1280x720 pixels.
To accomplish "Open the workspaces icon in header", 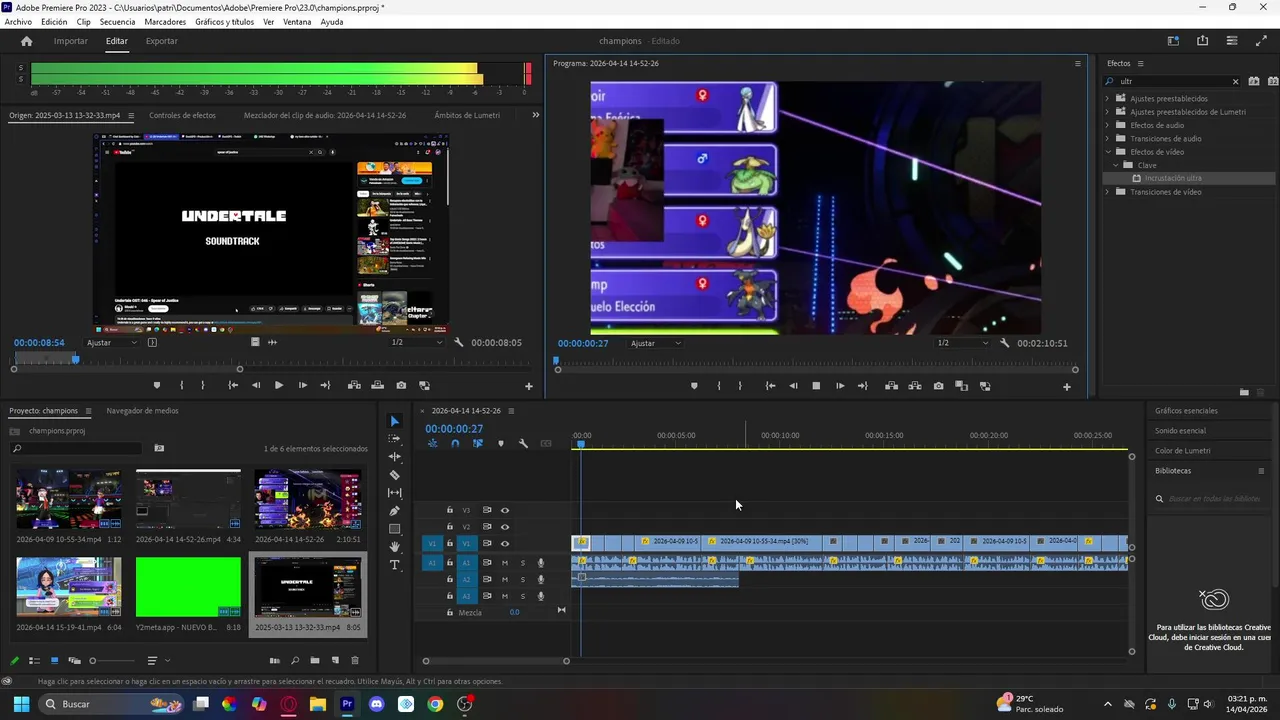I will tap(1173, 41).
